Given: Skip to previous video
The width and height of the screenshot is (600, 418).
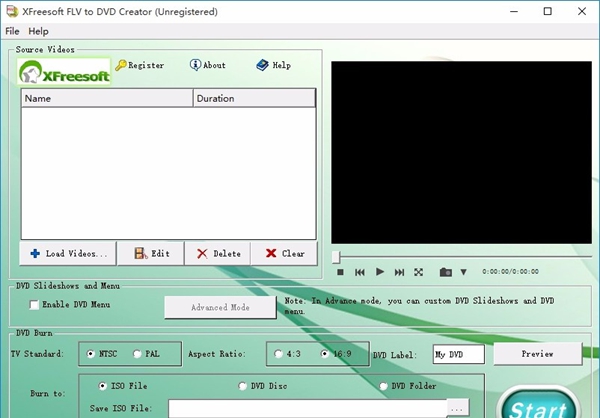Looking at the screenshot, I should pos(360,272).
